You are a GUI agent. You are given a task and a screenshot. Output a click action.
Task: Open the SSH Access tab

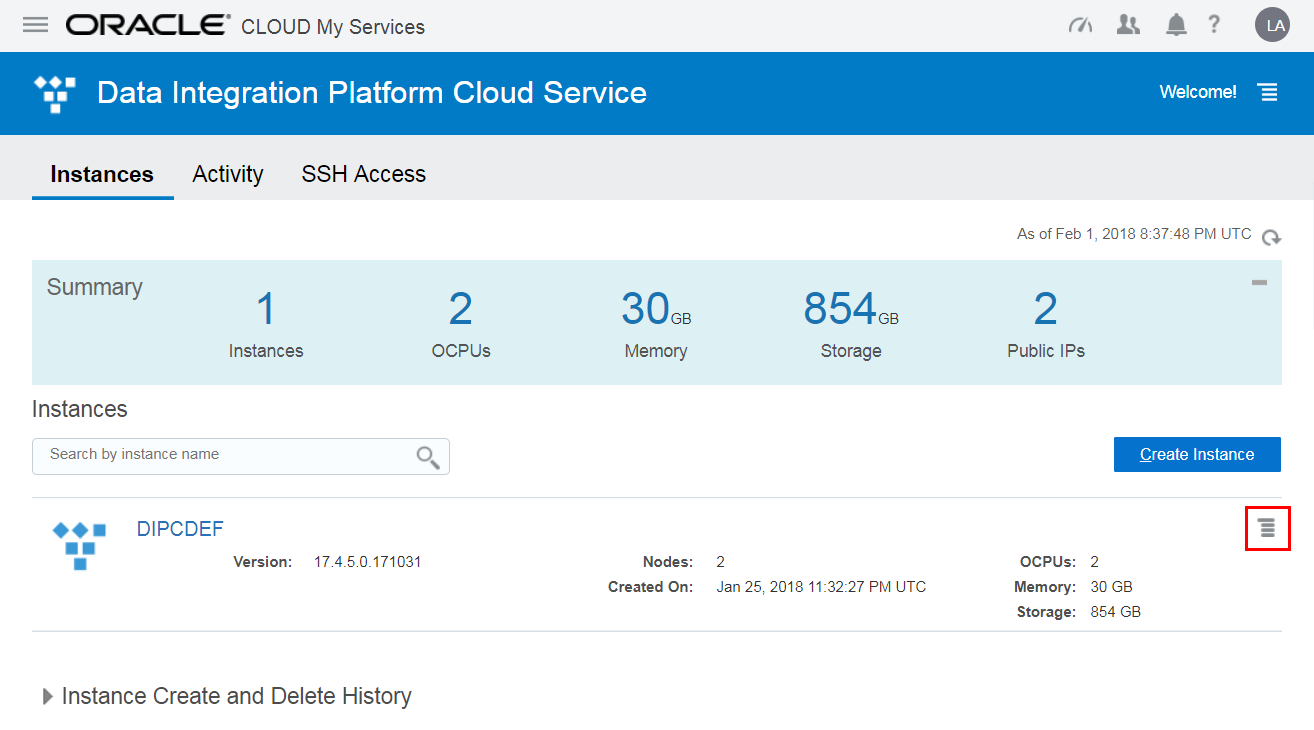tap(363, 174)
